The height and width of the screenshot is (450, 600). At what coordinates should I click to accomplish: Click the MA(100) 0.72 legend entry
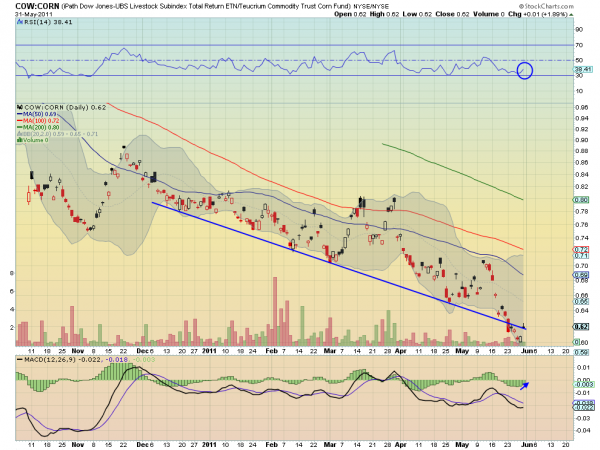(x=38, y=121)
